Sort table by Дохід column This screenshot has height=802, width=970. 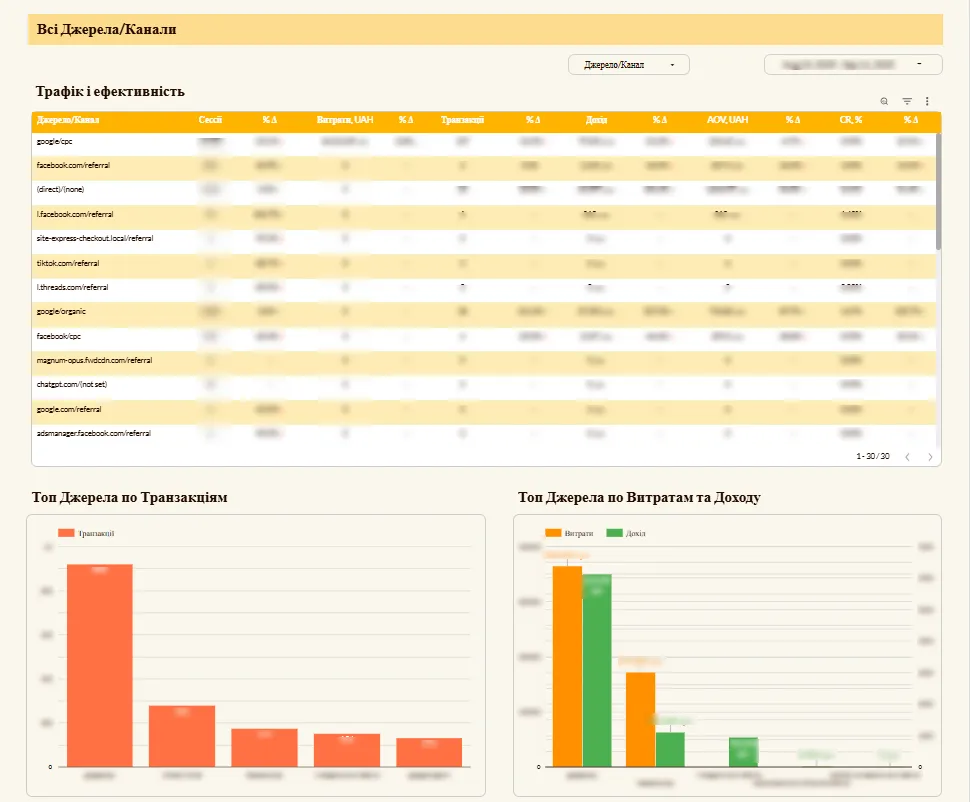pos(596,120)
